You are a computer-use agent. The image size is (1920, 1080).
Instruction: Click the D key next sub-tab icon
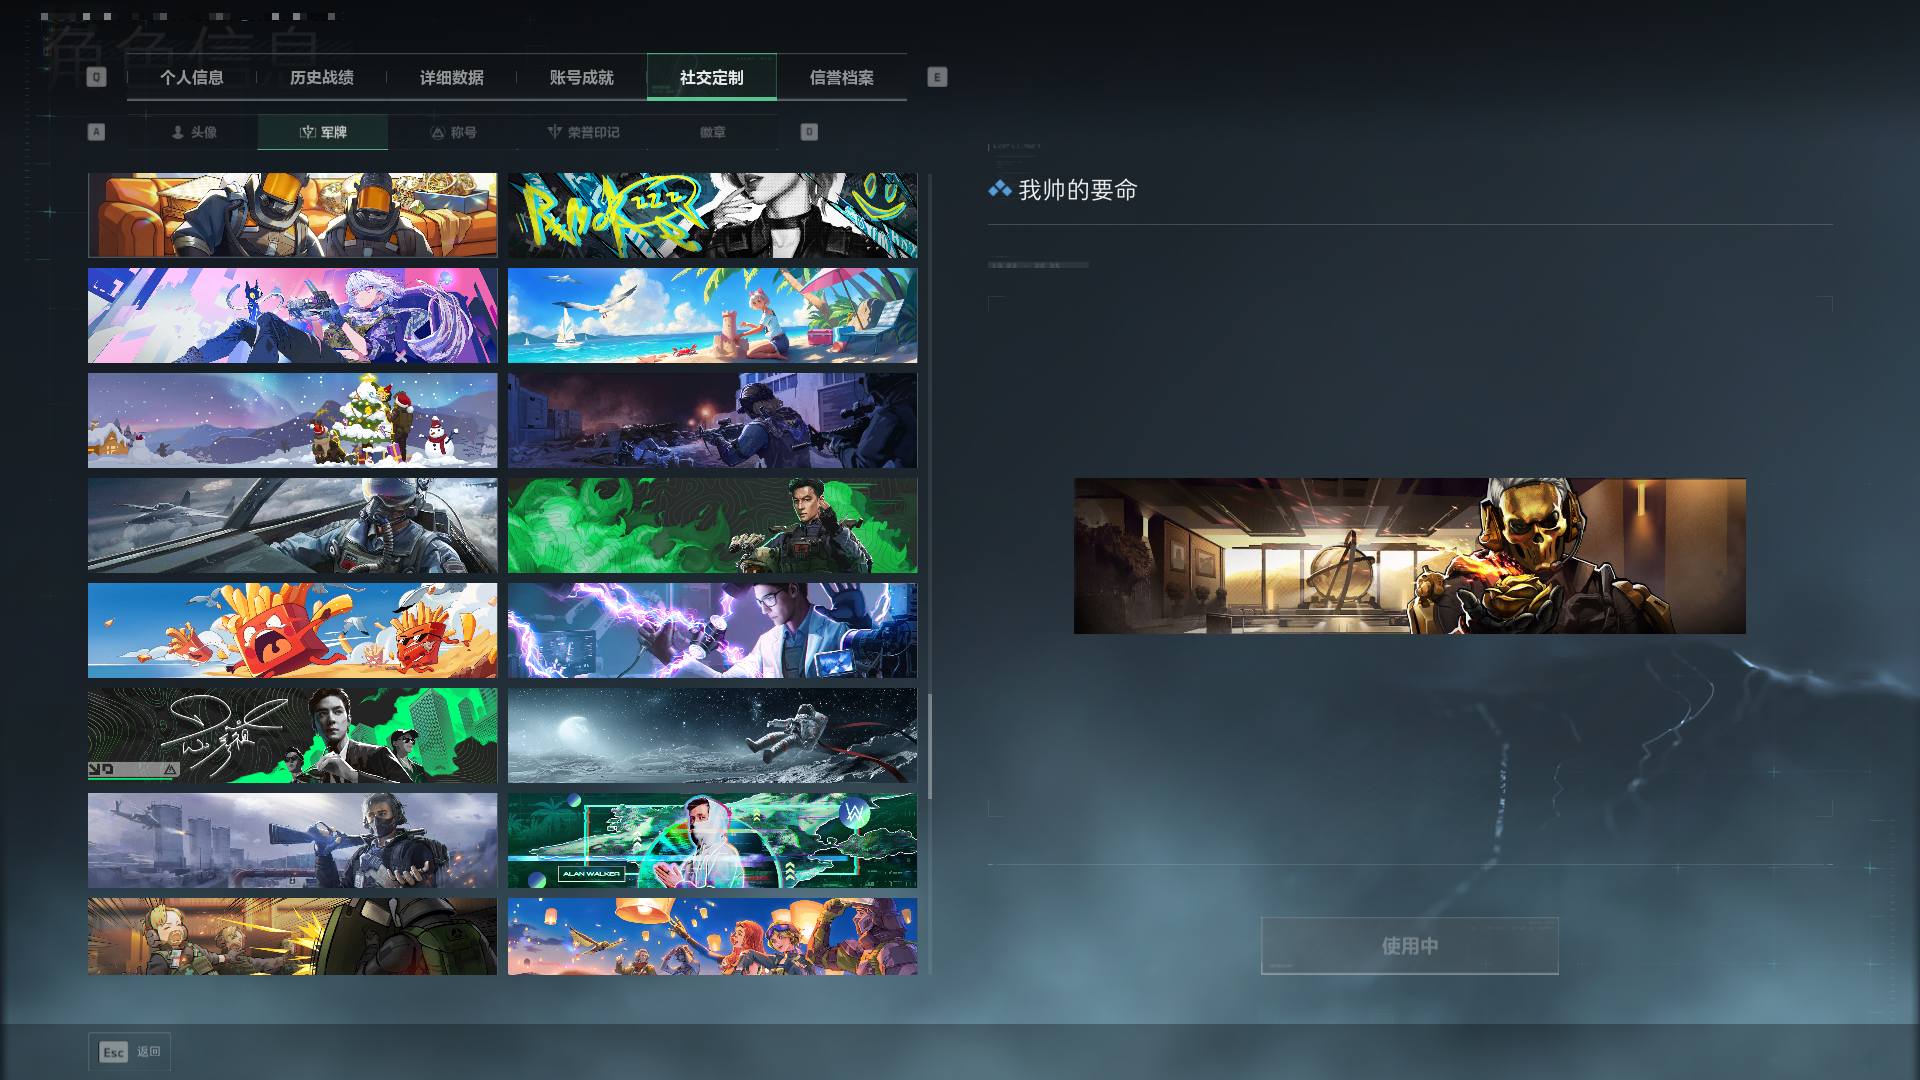(809, 132)
